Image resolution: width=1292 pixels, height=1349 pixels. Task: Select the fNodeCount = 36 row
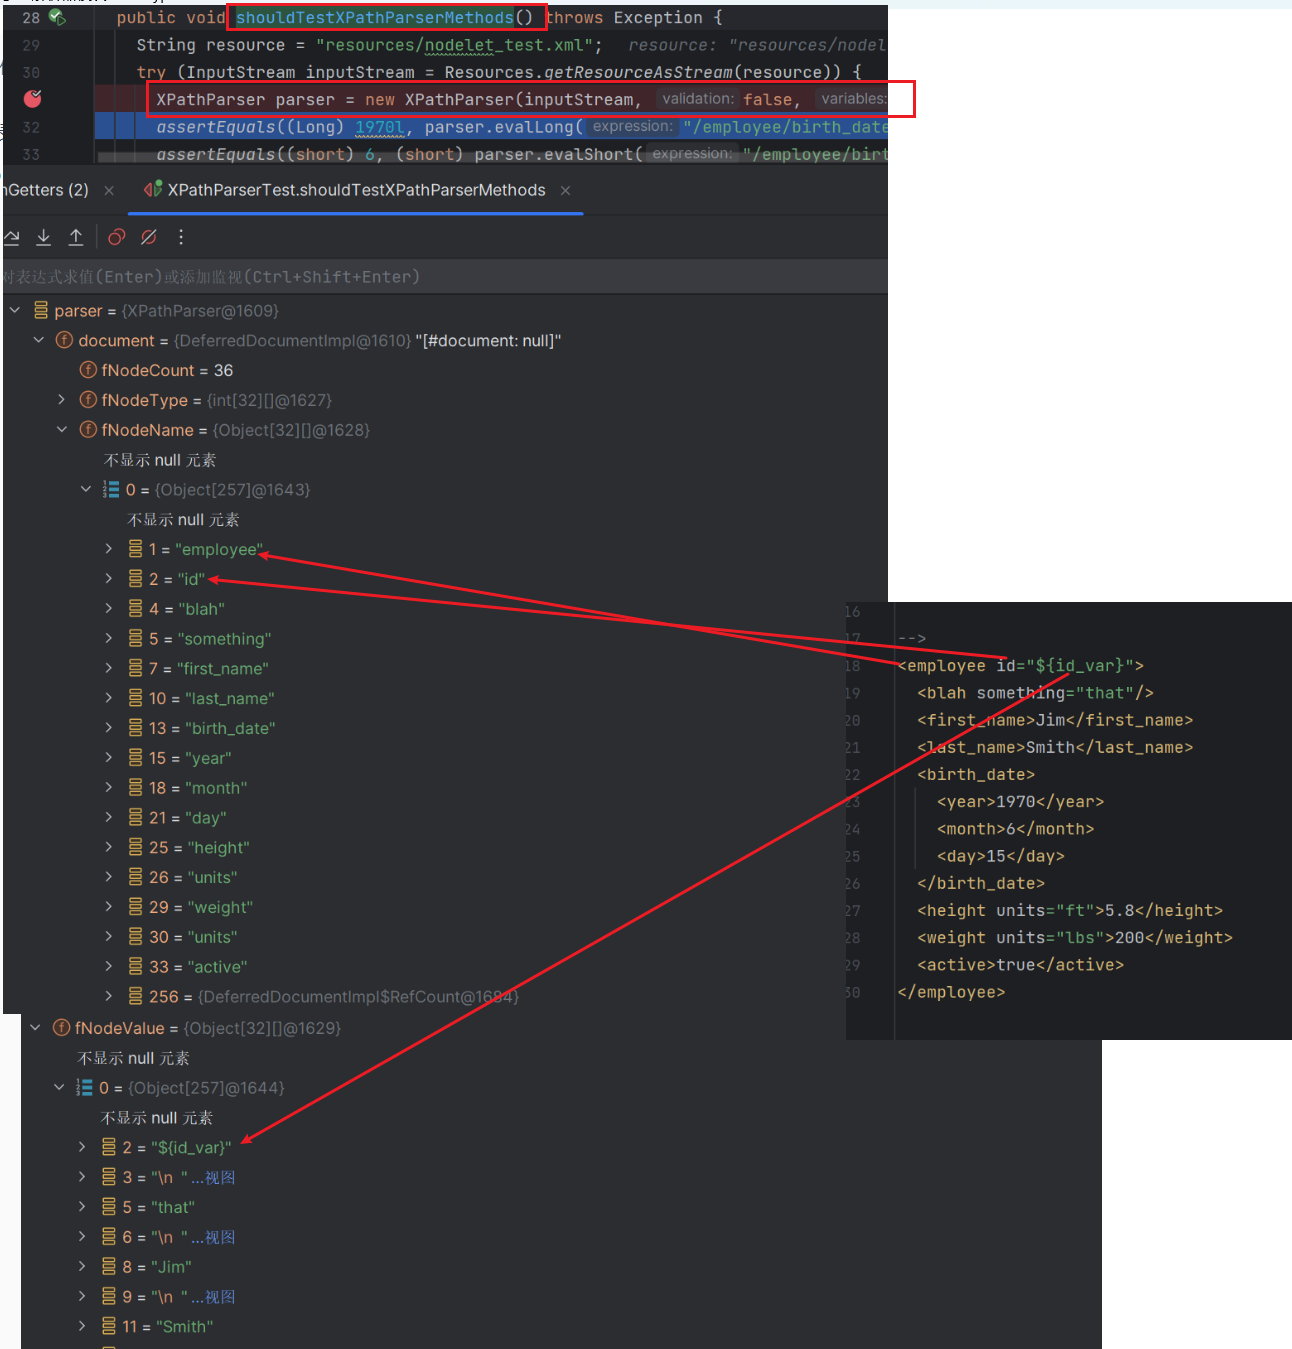pos(167,370)
